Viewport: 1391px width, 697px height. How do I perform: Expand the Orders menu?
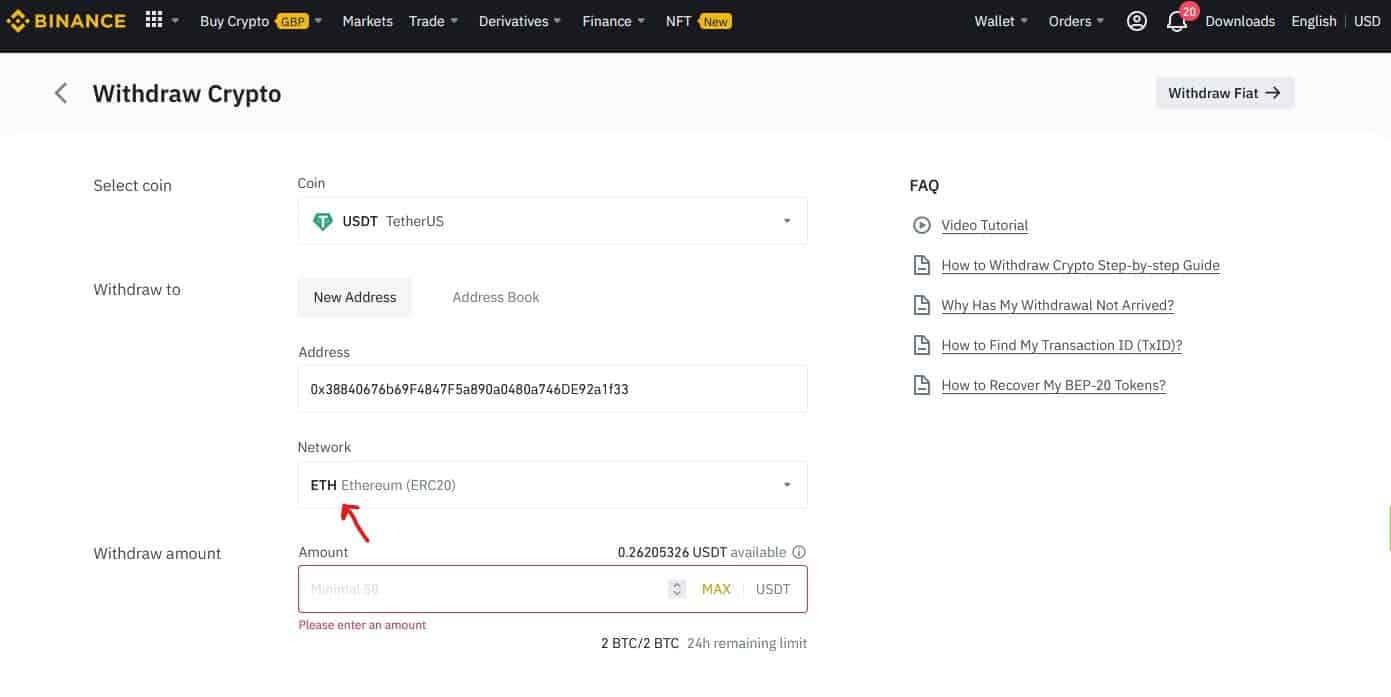1077,21
